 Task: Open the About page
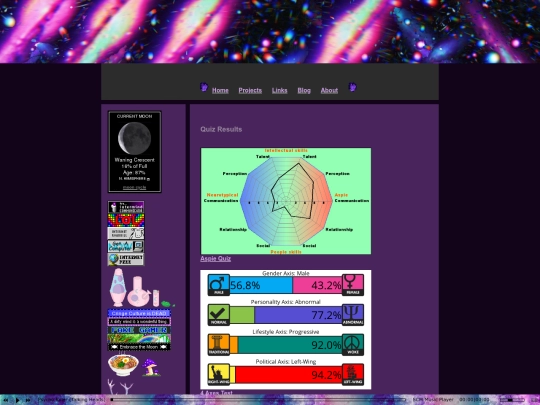pos(329,90)
